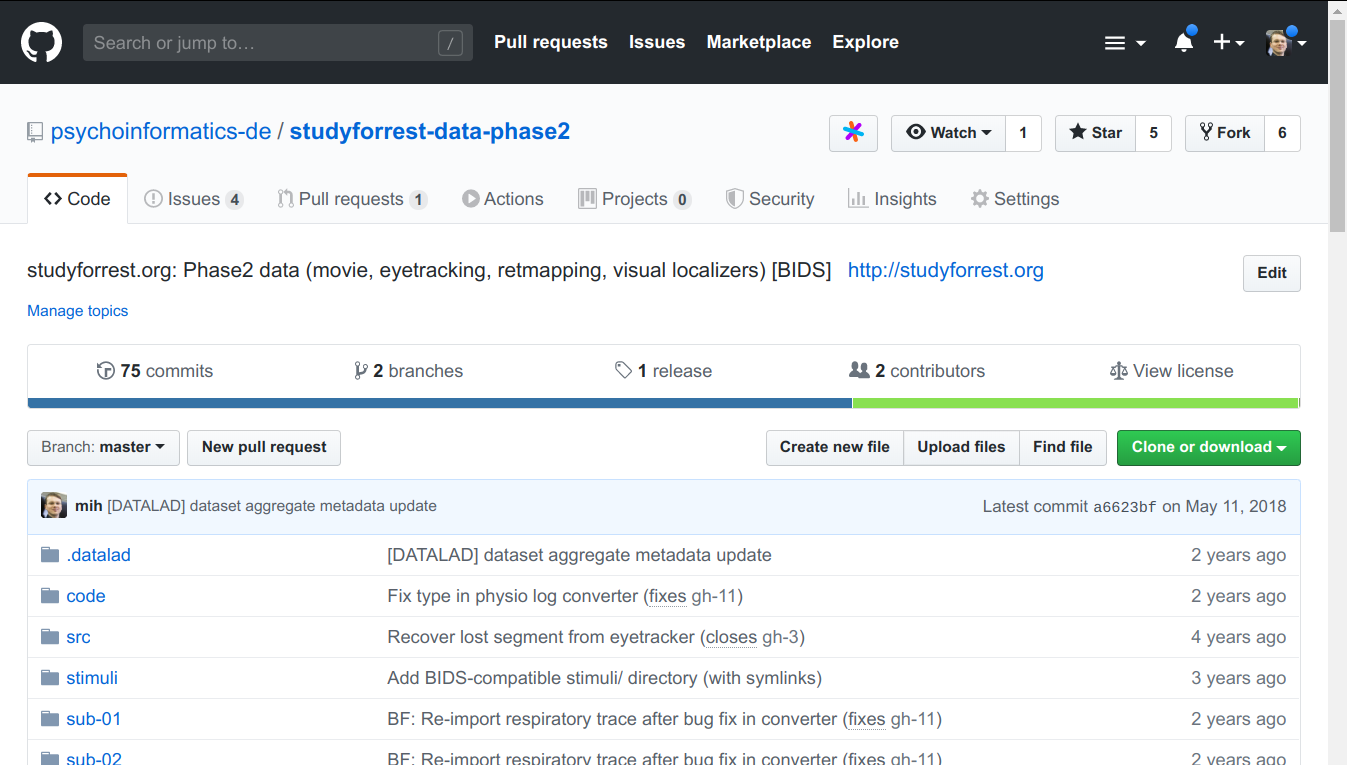Click the New pull request button

(264, 447)
